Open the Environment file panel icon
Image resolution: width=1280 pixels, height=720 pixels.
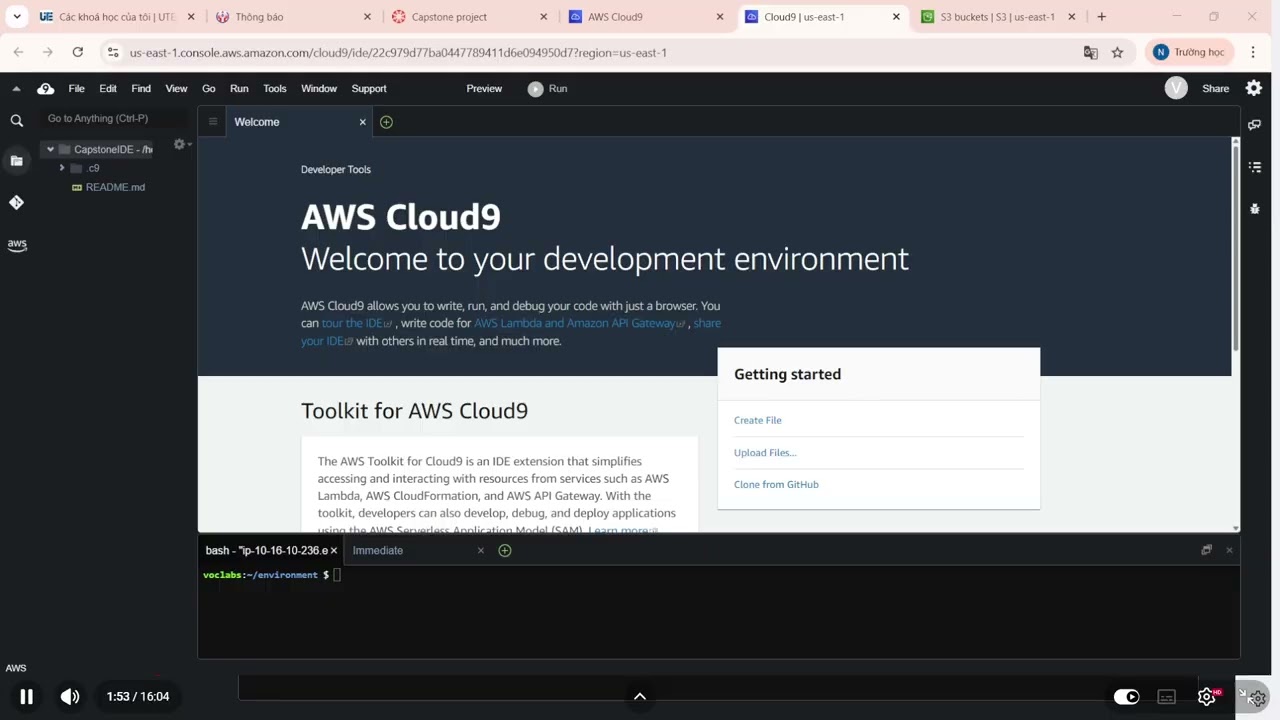coord(16,160)
